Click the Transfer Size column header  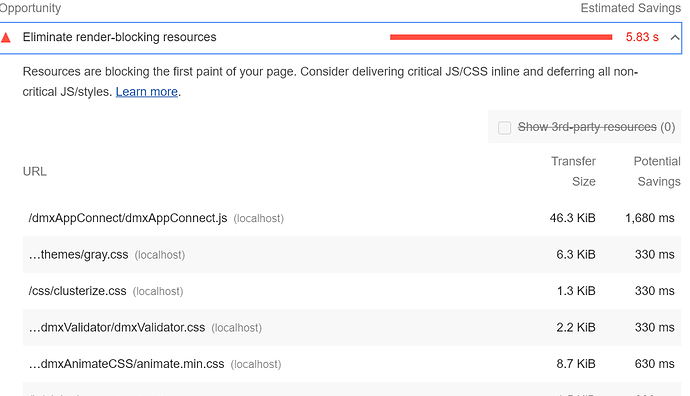pos(573,171)
